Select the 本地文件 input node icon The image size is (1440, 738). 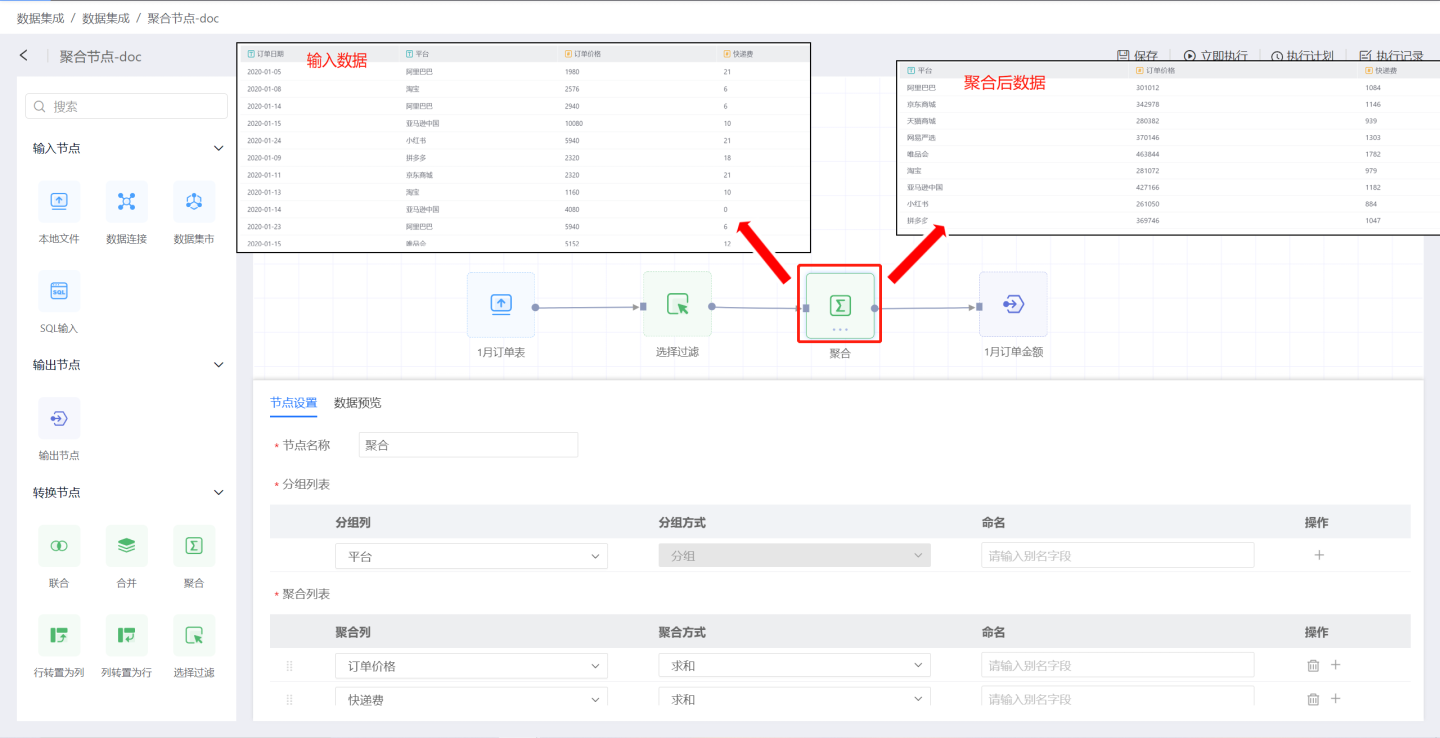[x=59, y=202]
